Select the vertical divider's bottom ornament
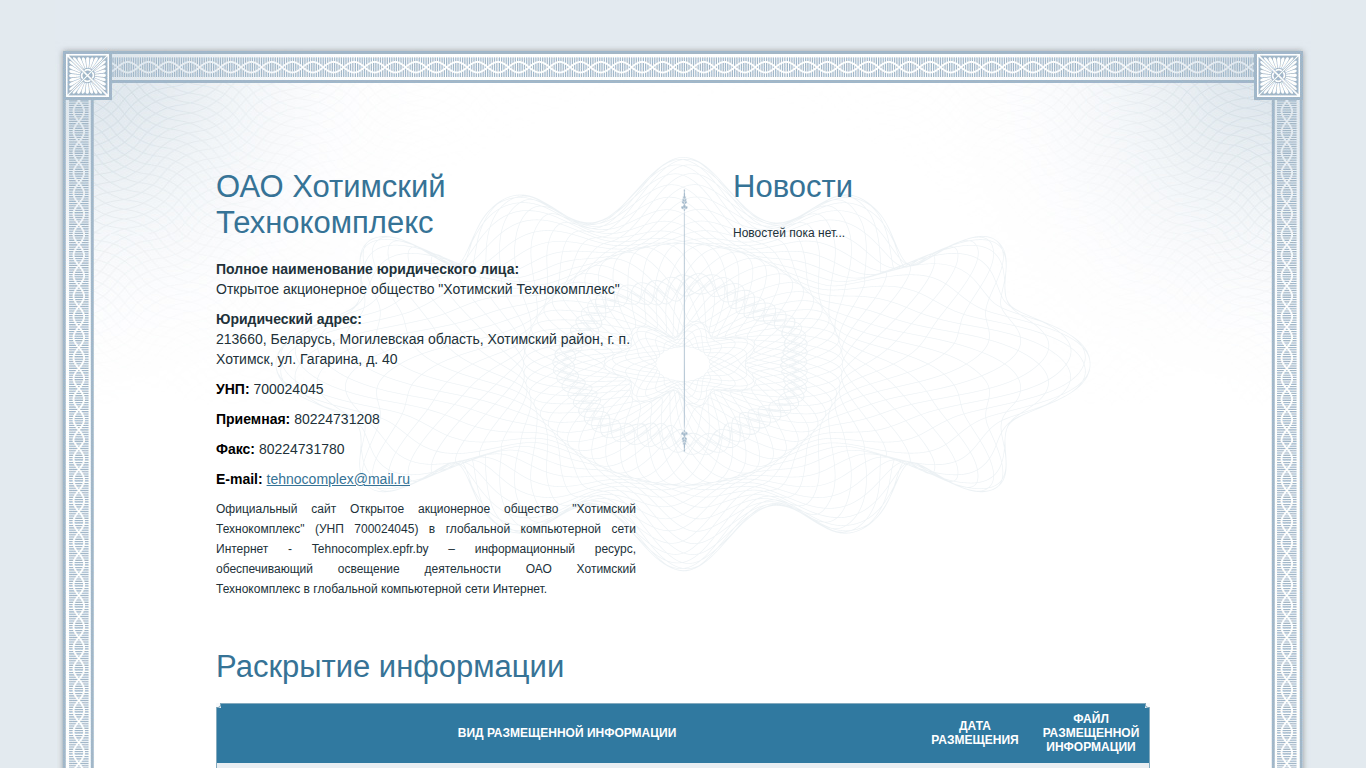 pyautogui.click(x=684, y=438)
